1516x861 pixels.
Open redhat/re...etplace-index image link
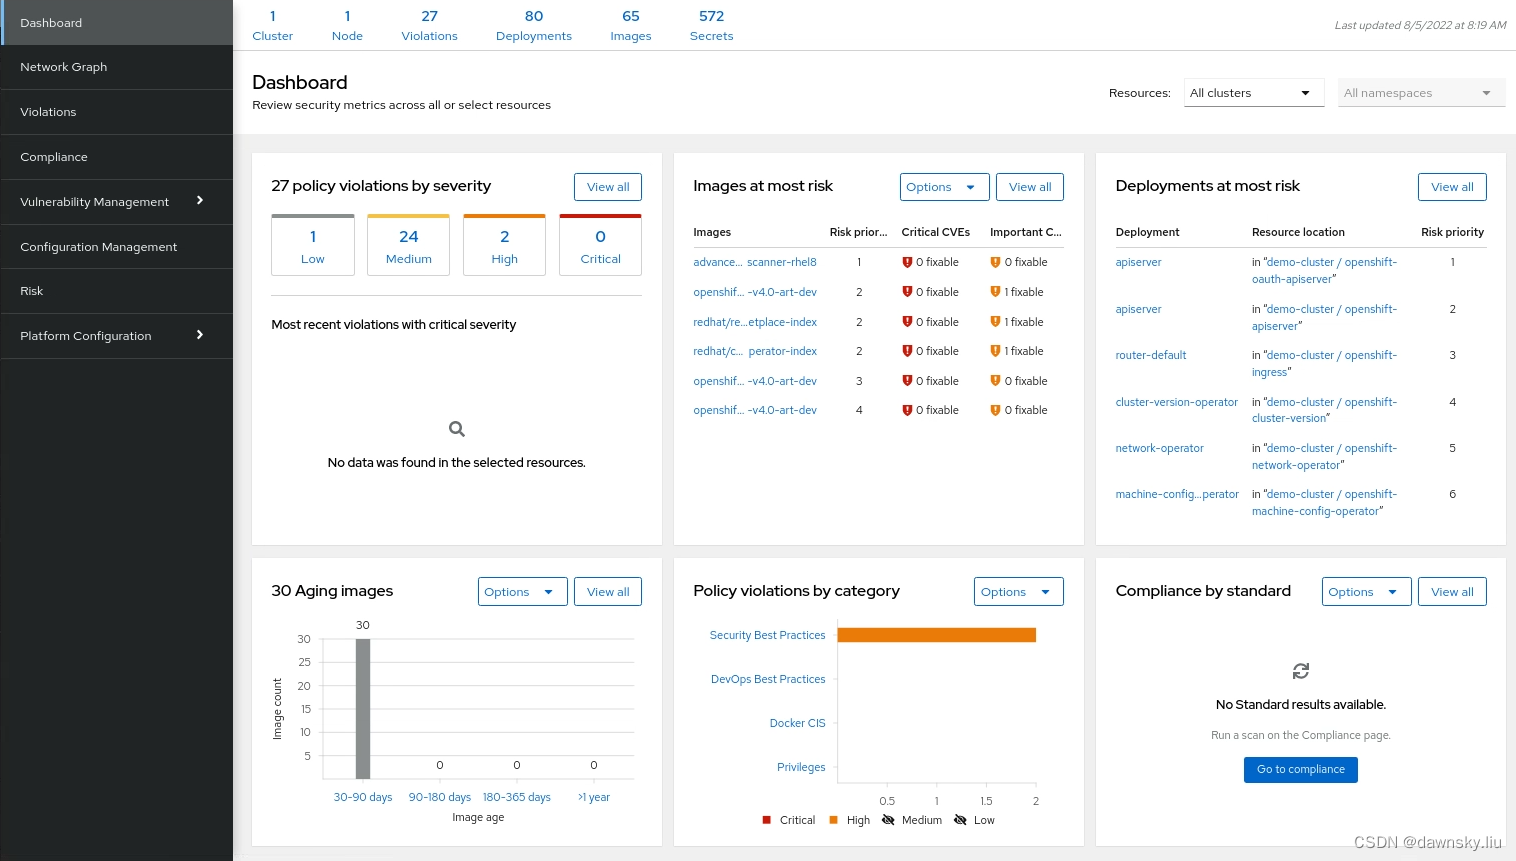[755, 322]
